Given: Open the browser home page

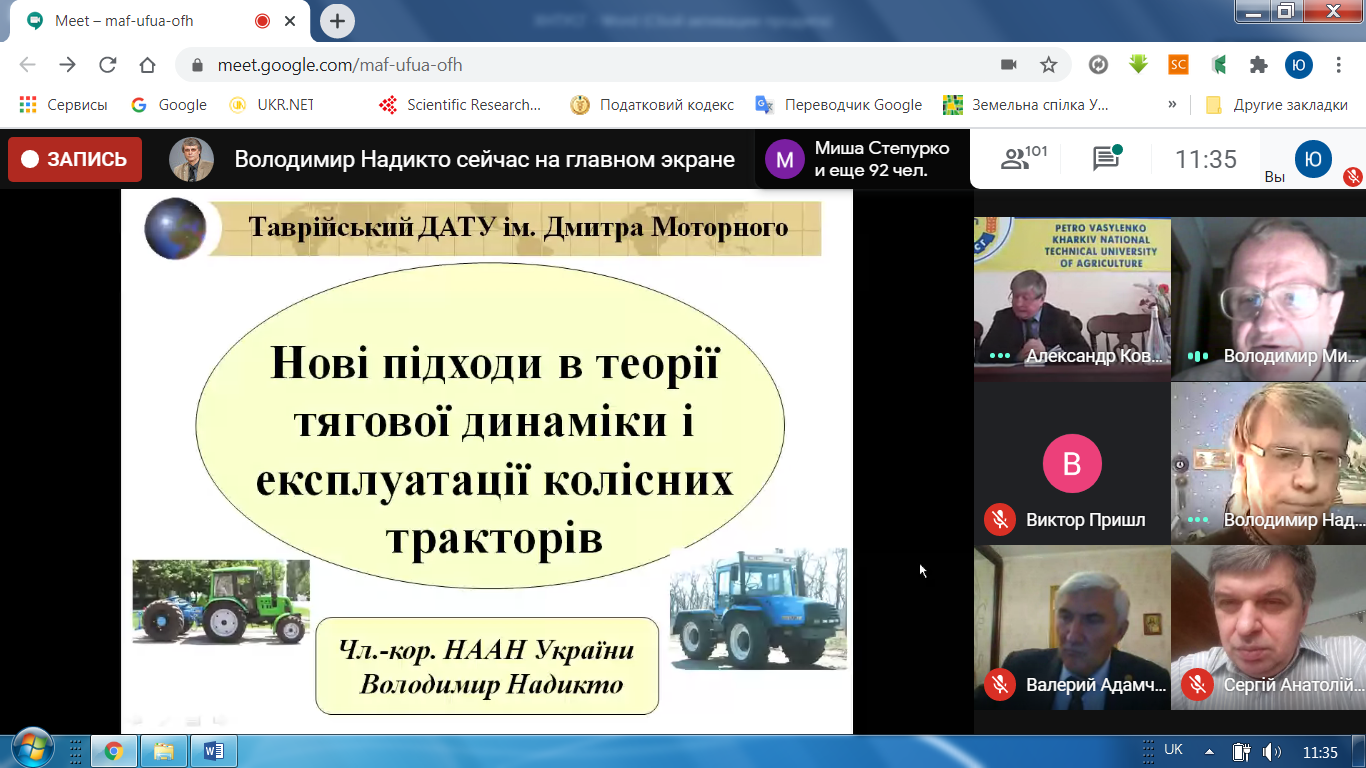Looking at the screenshot, I should (x=147, y=65).
